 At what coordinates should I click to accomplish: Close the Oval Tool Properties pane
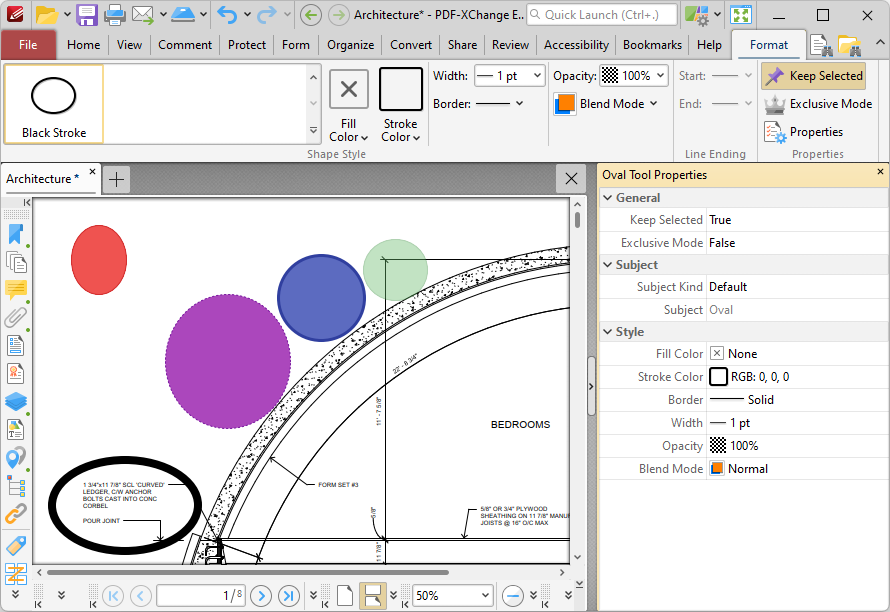[880, 171]
